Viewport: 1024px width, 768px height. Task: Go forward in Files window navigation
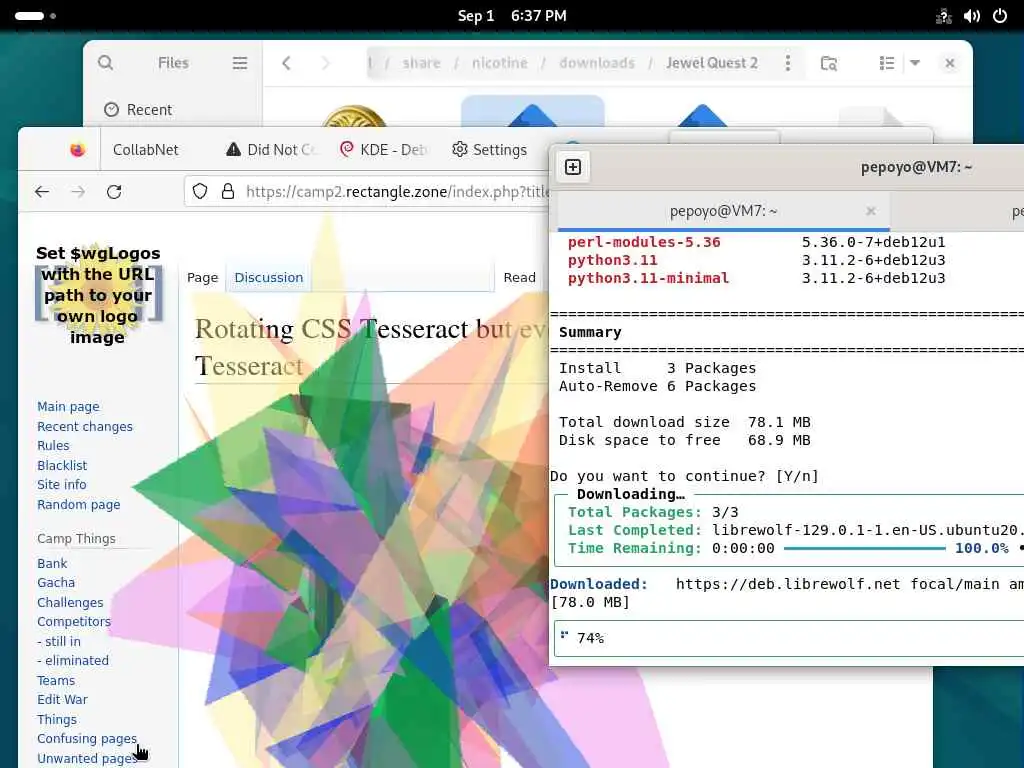[x=325, y=63]
